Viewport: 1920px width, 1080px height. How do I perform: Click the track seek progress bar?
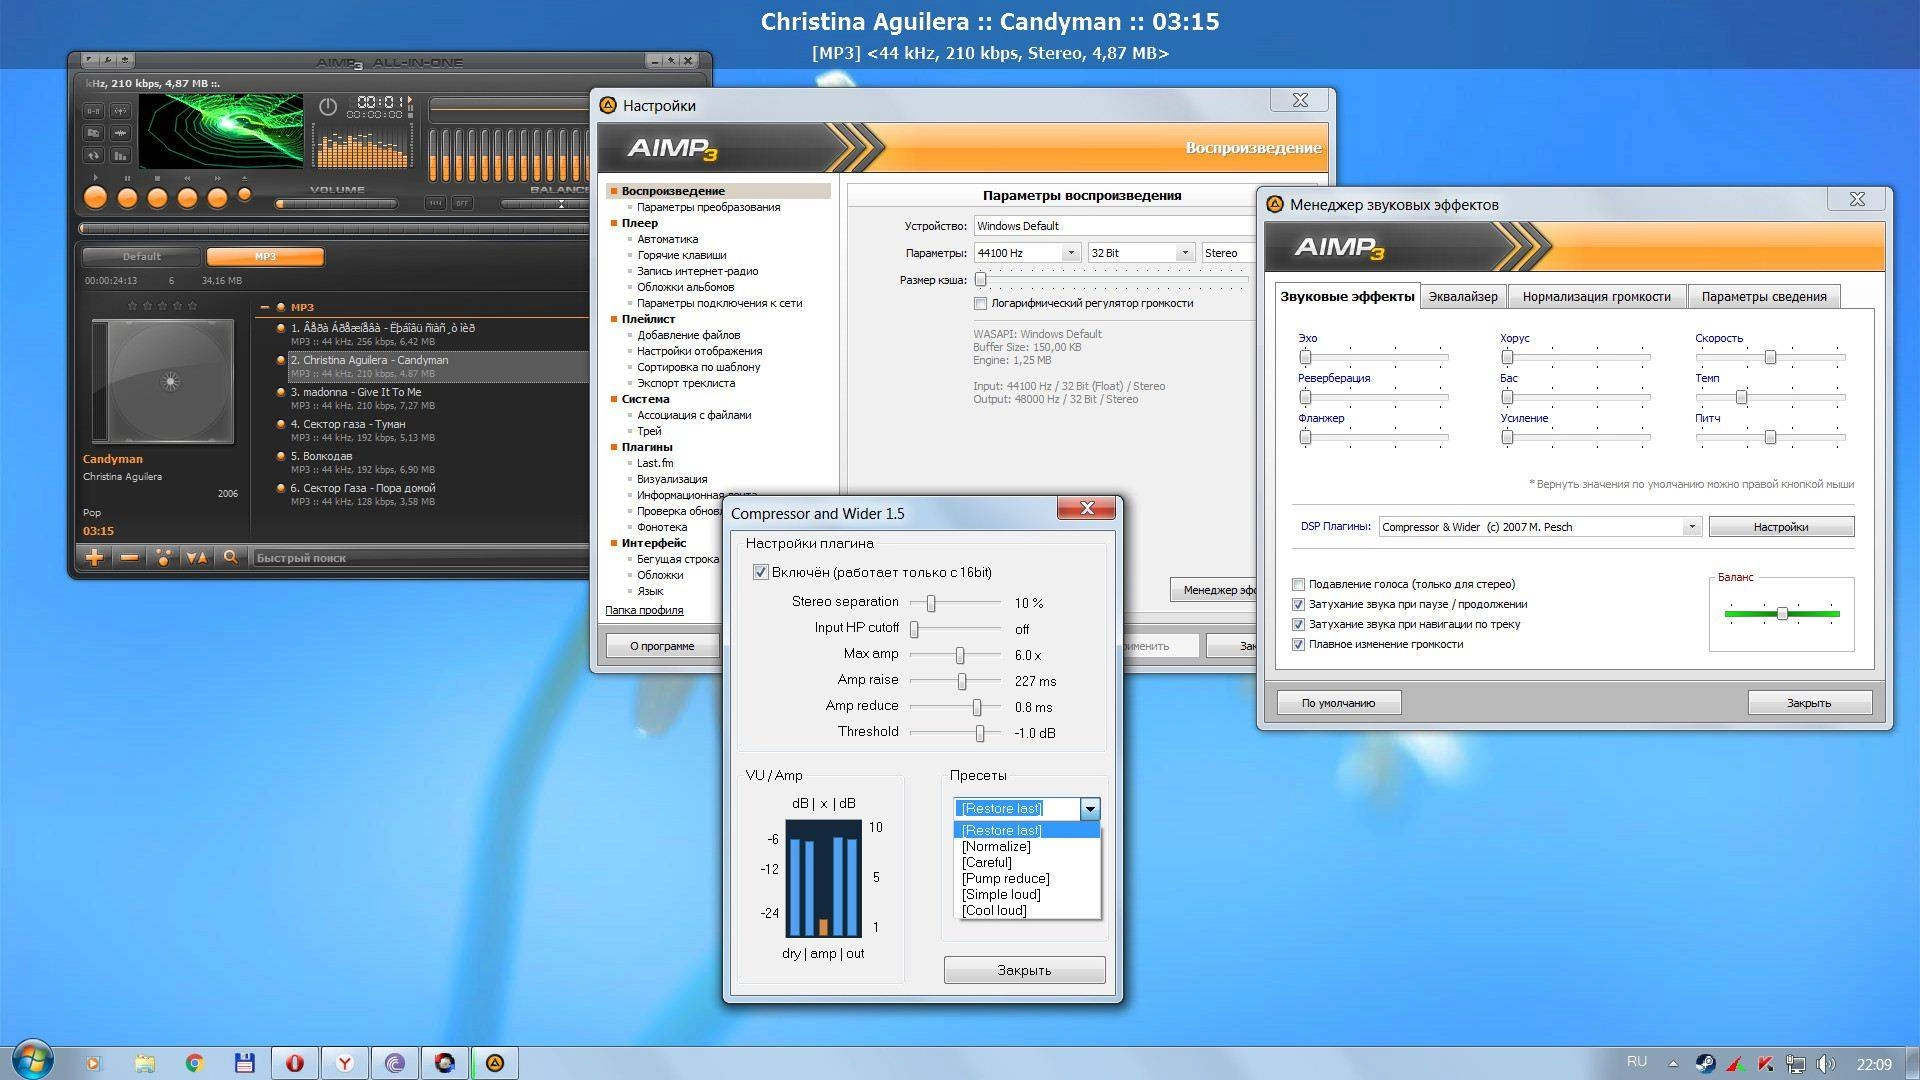point(335,229)
